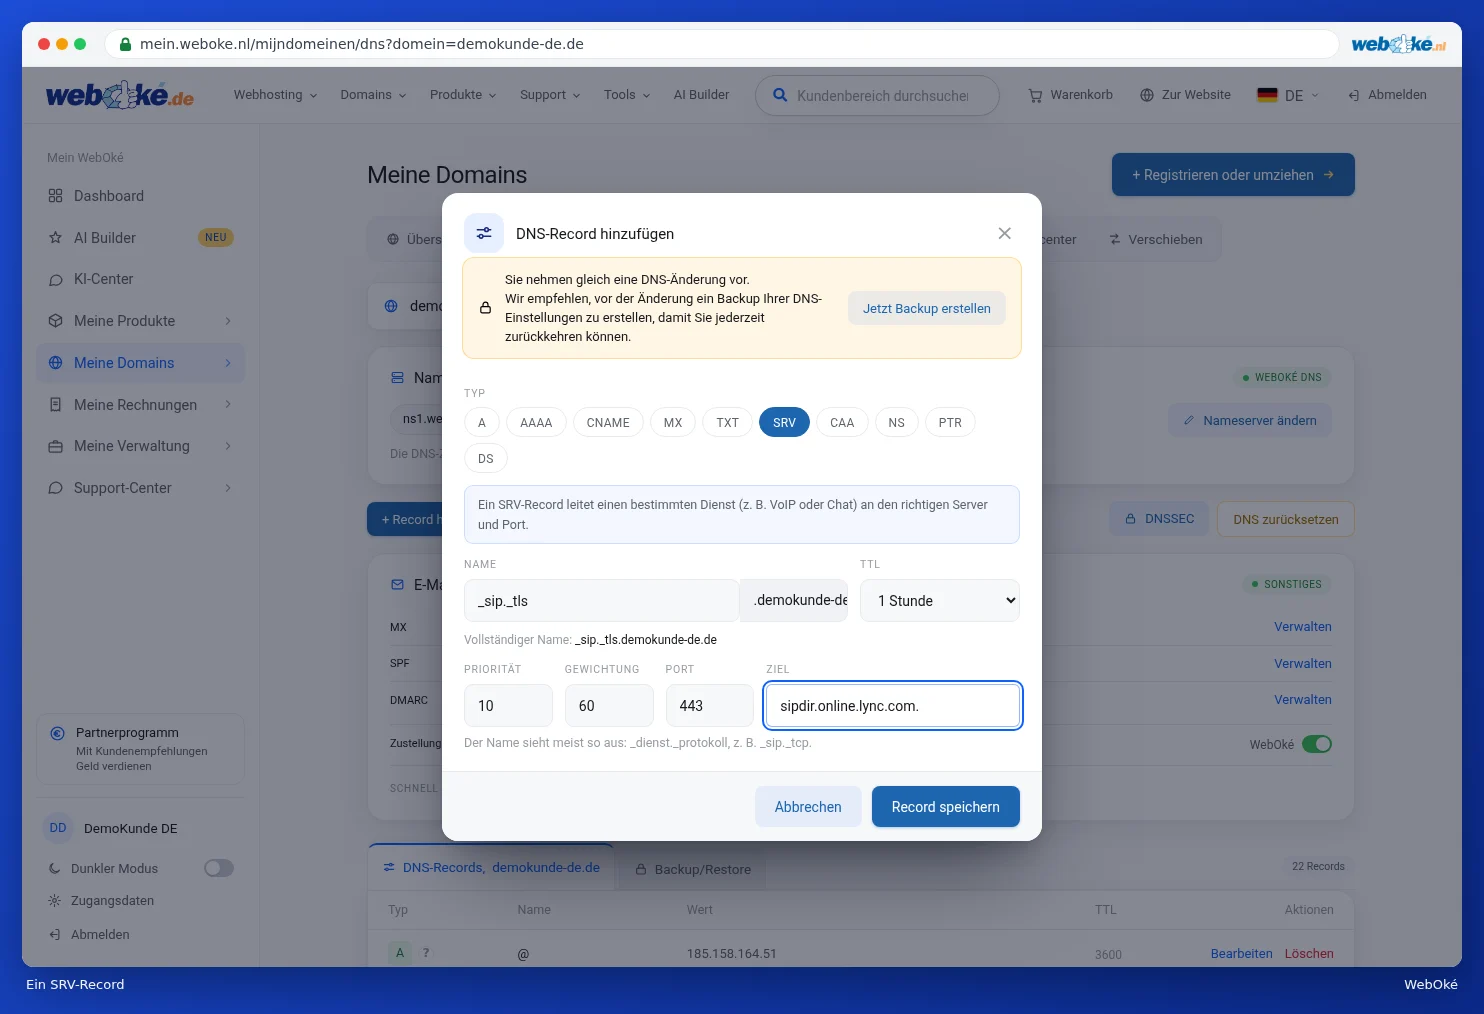Click the AI Builder star icon
1484x1014 pixels.
[x=55, y=238]
